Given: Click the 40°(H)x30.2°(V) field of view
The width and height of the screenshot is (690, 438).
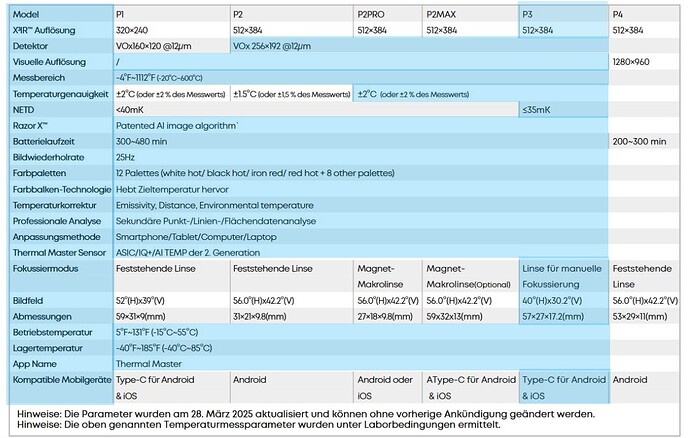Looking at the screenshot, I should click(x=552, y=301).
